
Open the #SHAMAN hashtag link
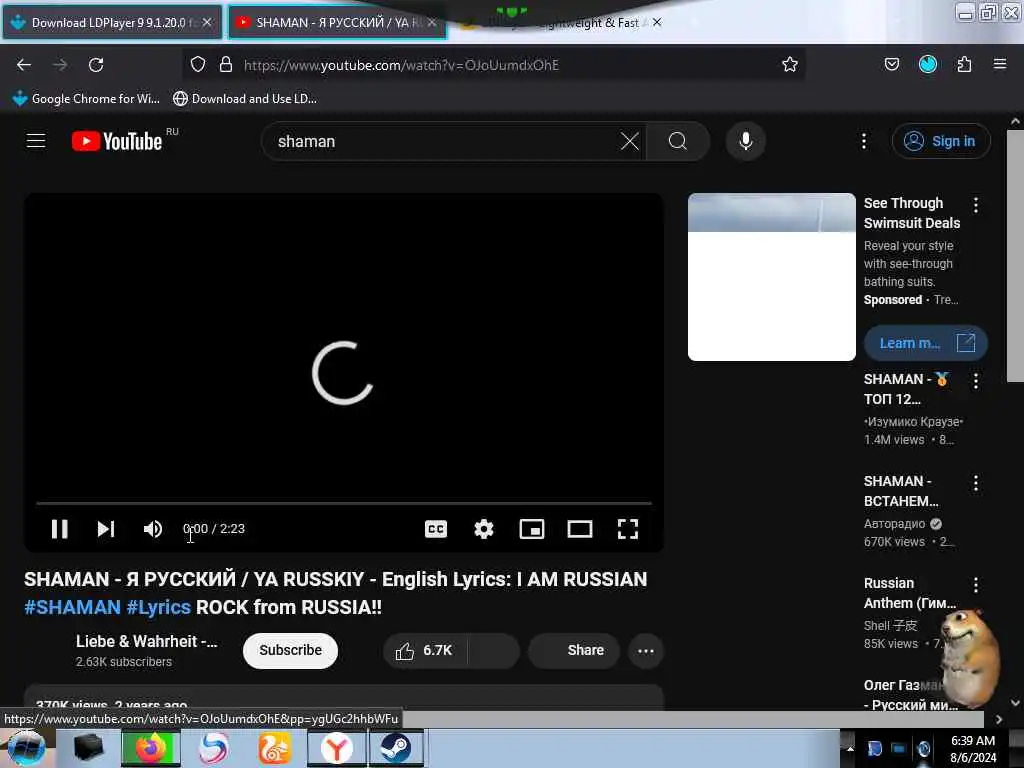pyautogui.click(x=72, y=607)
